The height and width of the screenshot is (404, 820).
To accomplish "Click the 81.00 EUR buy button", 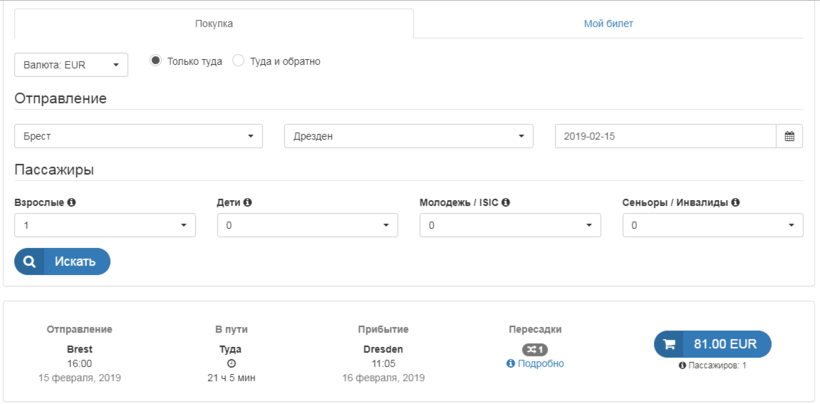I will coord(712,344).
